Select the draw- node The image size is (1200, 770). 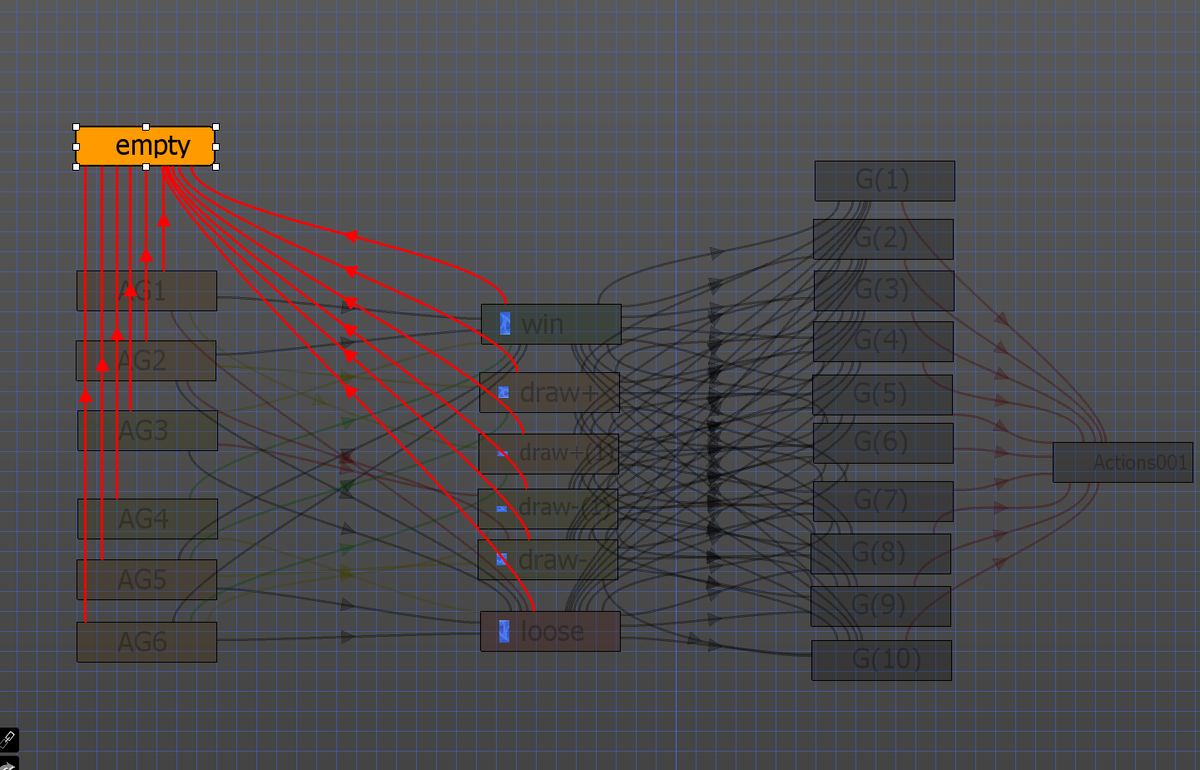click(547, 559)
